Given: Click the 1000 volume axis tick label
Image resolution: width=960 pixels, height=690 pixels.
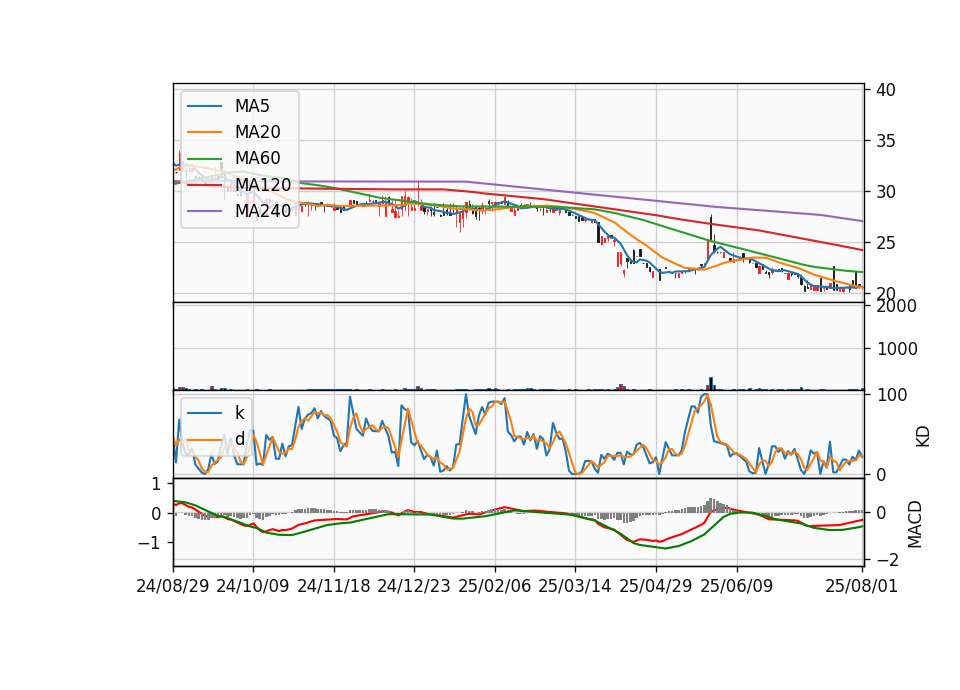Looking at the screenshot, I should tap(897, 349).
